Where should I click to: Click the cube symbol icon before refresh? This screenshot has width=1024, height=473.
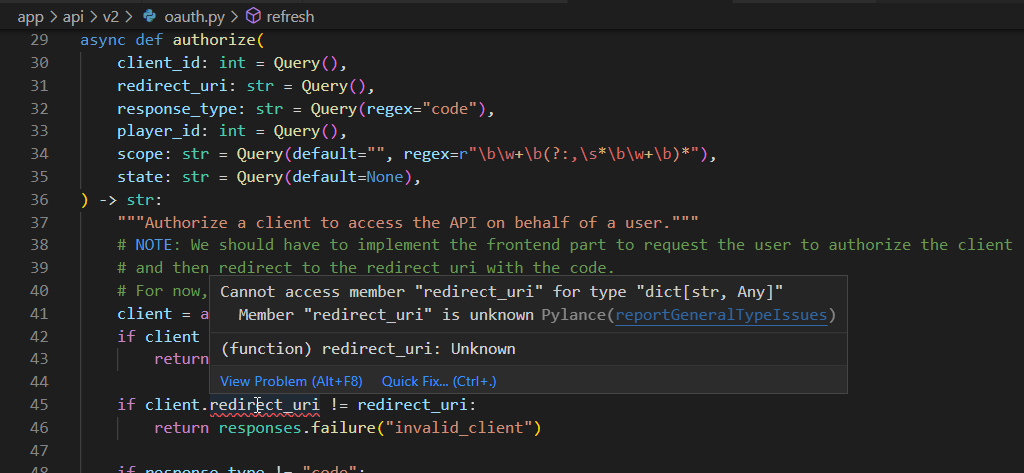tap(253, 15)
